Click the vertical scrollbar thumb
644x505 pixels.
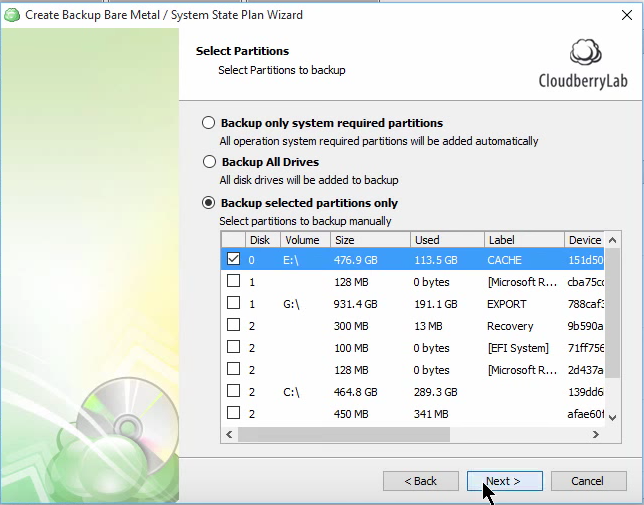point(612,313)
